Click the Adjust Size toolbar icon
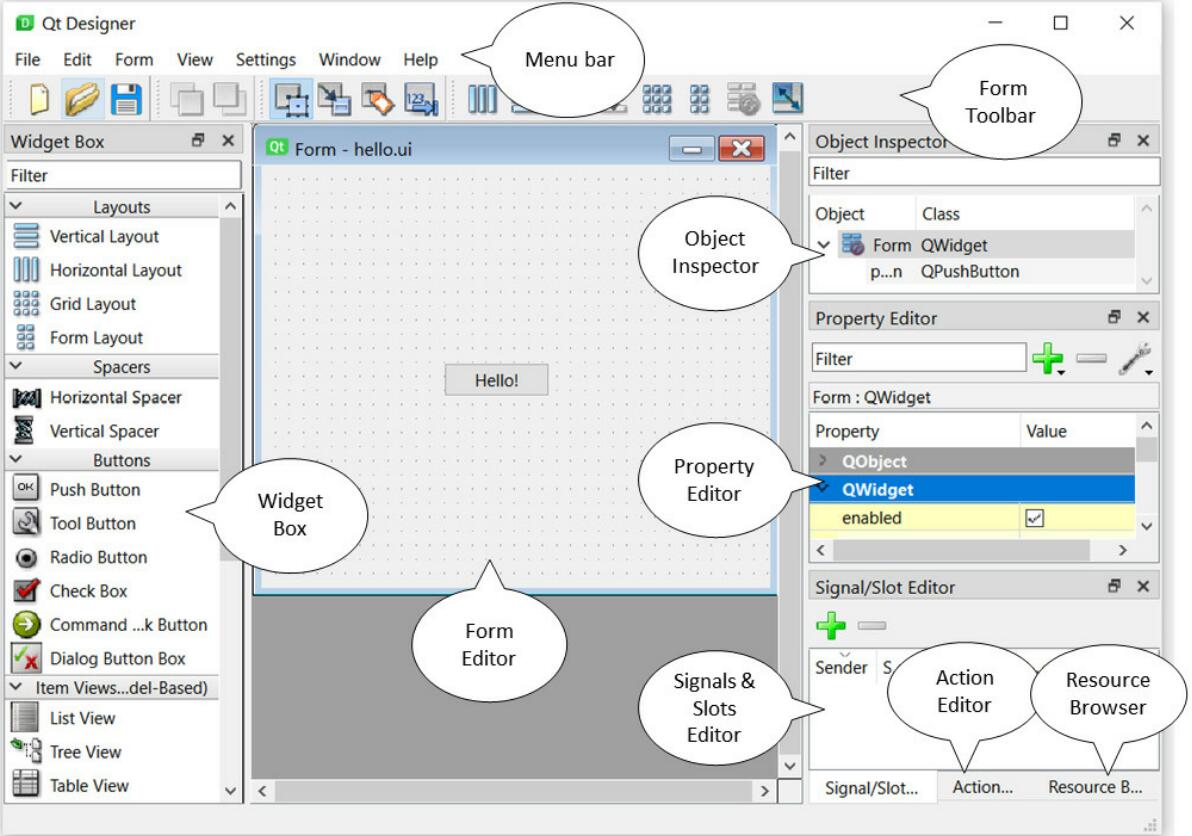This screenshot has width=1192, height=836. click(x=788, y=100)
